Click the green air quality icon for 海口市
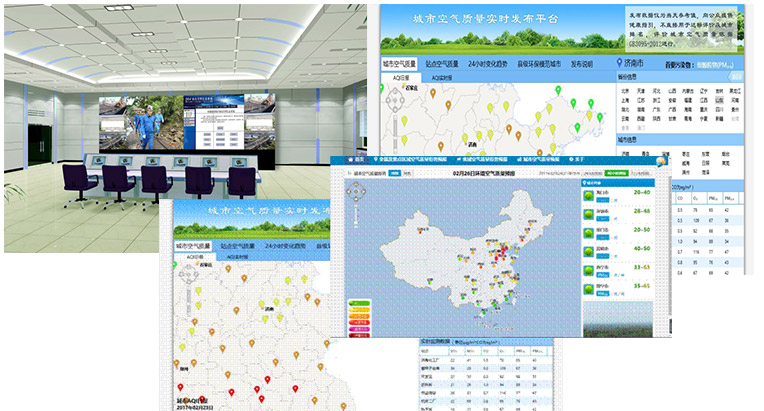The image size is (764, 411). coord(586,196)
